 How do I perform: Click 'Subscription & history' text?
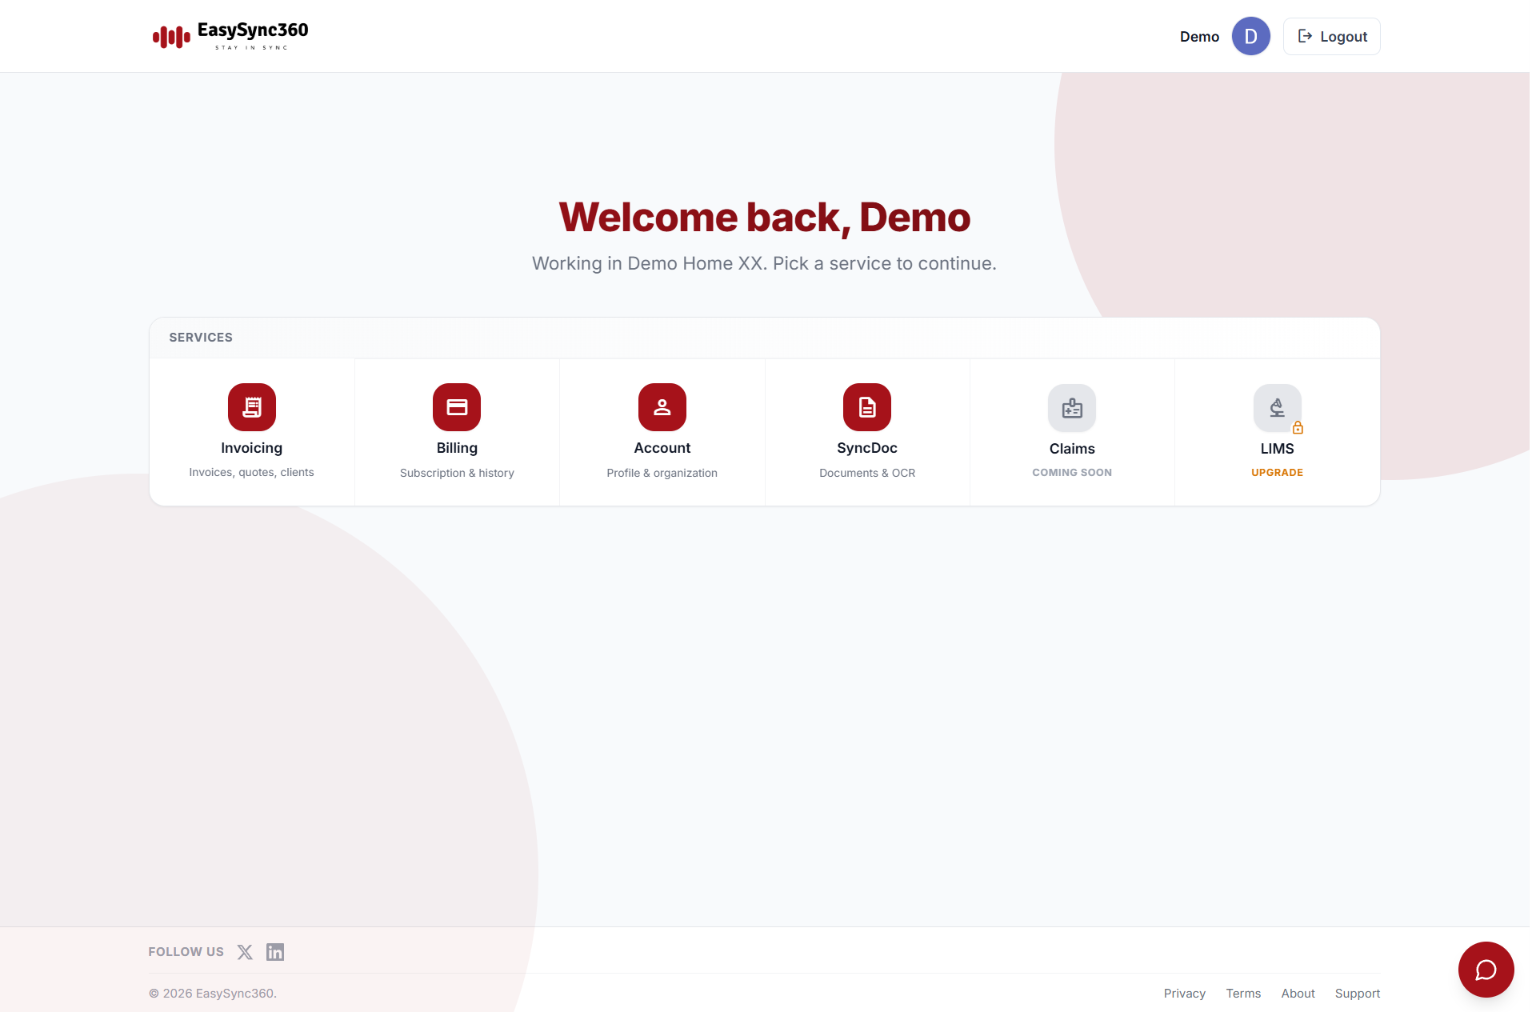click(x=457, y=473)
